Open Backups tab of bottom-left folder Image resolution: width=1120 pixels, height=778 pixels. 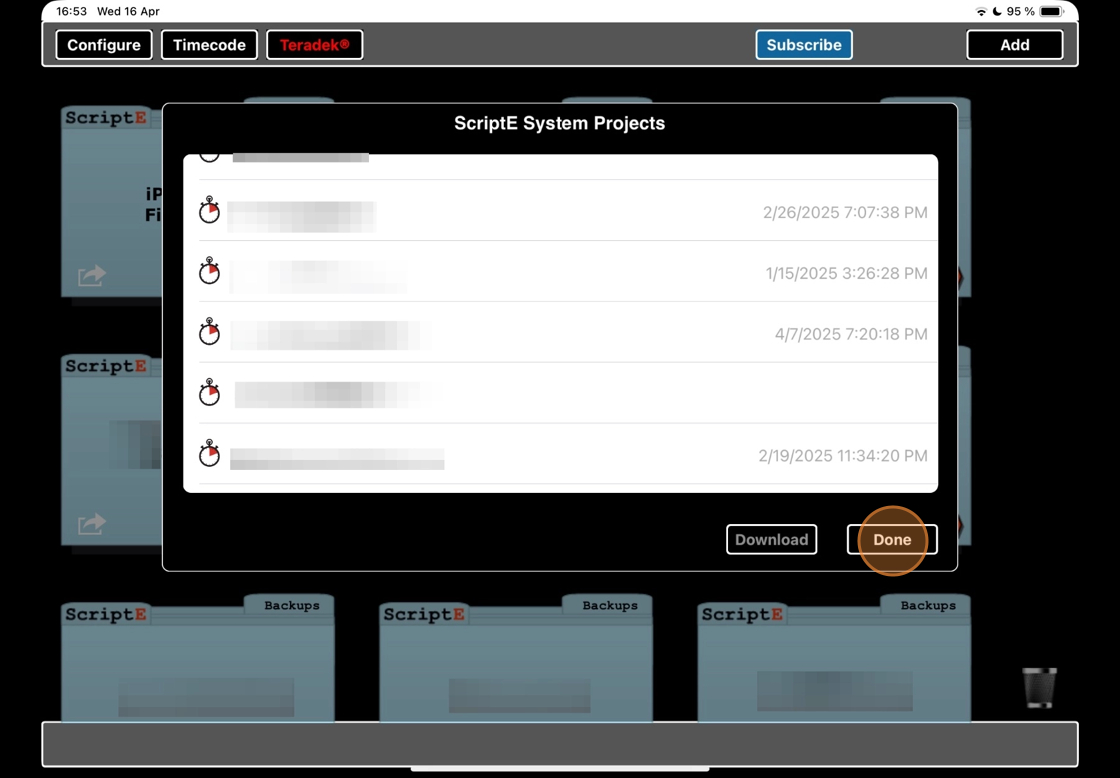coord(291,605)
